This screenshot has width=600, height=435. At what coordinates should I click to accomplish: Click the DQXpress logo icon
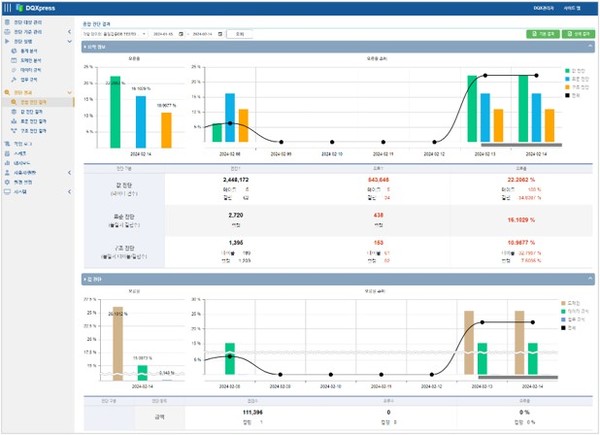click(20, 8)
